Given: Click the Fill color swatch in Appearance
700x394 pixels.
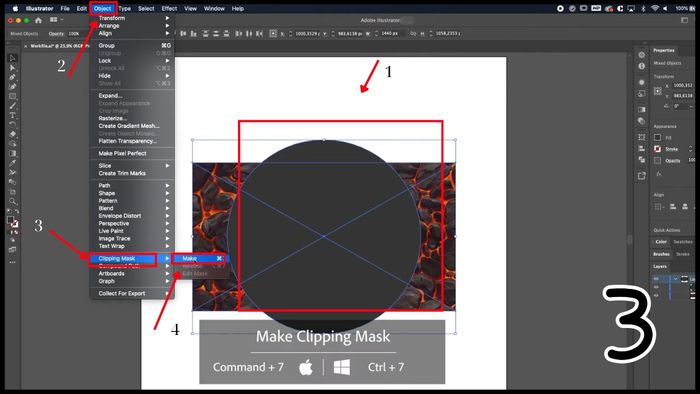Looking at the screenshot, I should click(658, 137).
